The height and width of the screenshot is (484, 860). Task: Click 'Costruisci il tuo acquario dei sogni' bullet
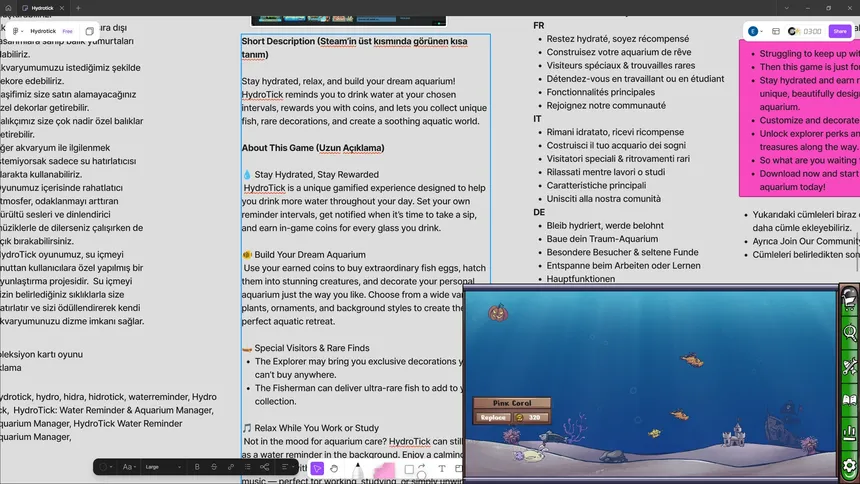[616, 145]
